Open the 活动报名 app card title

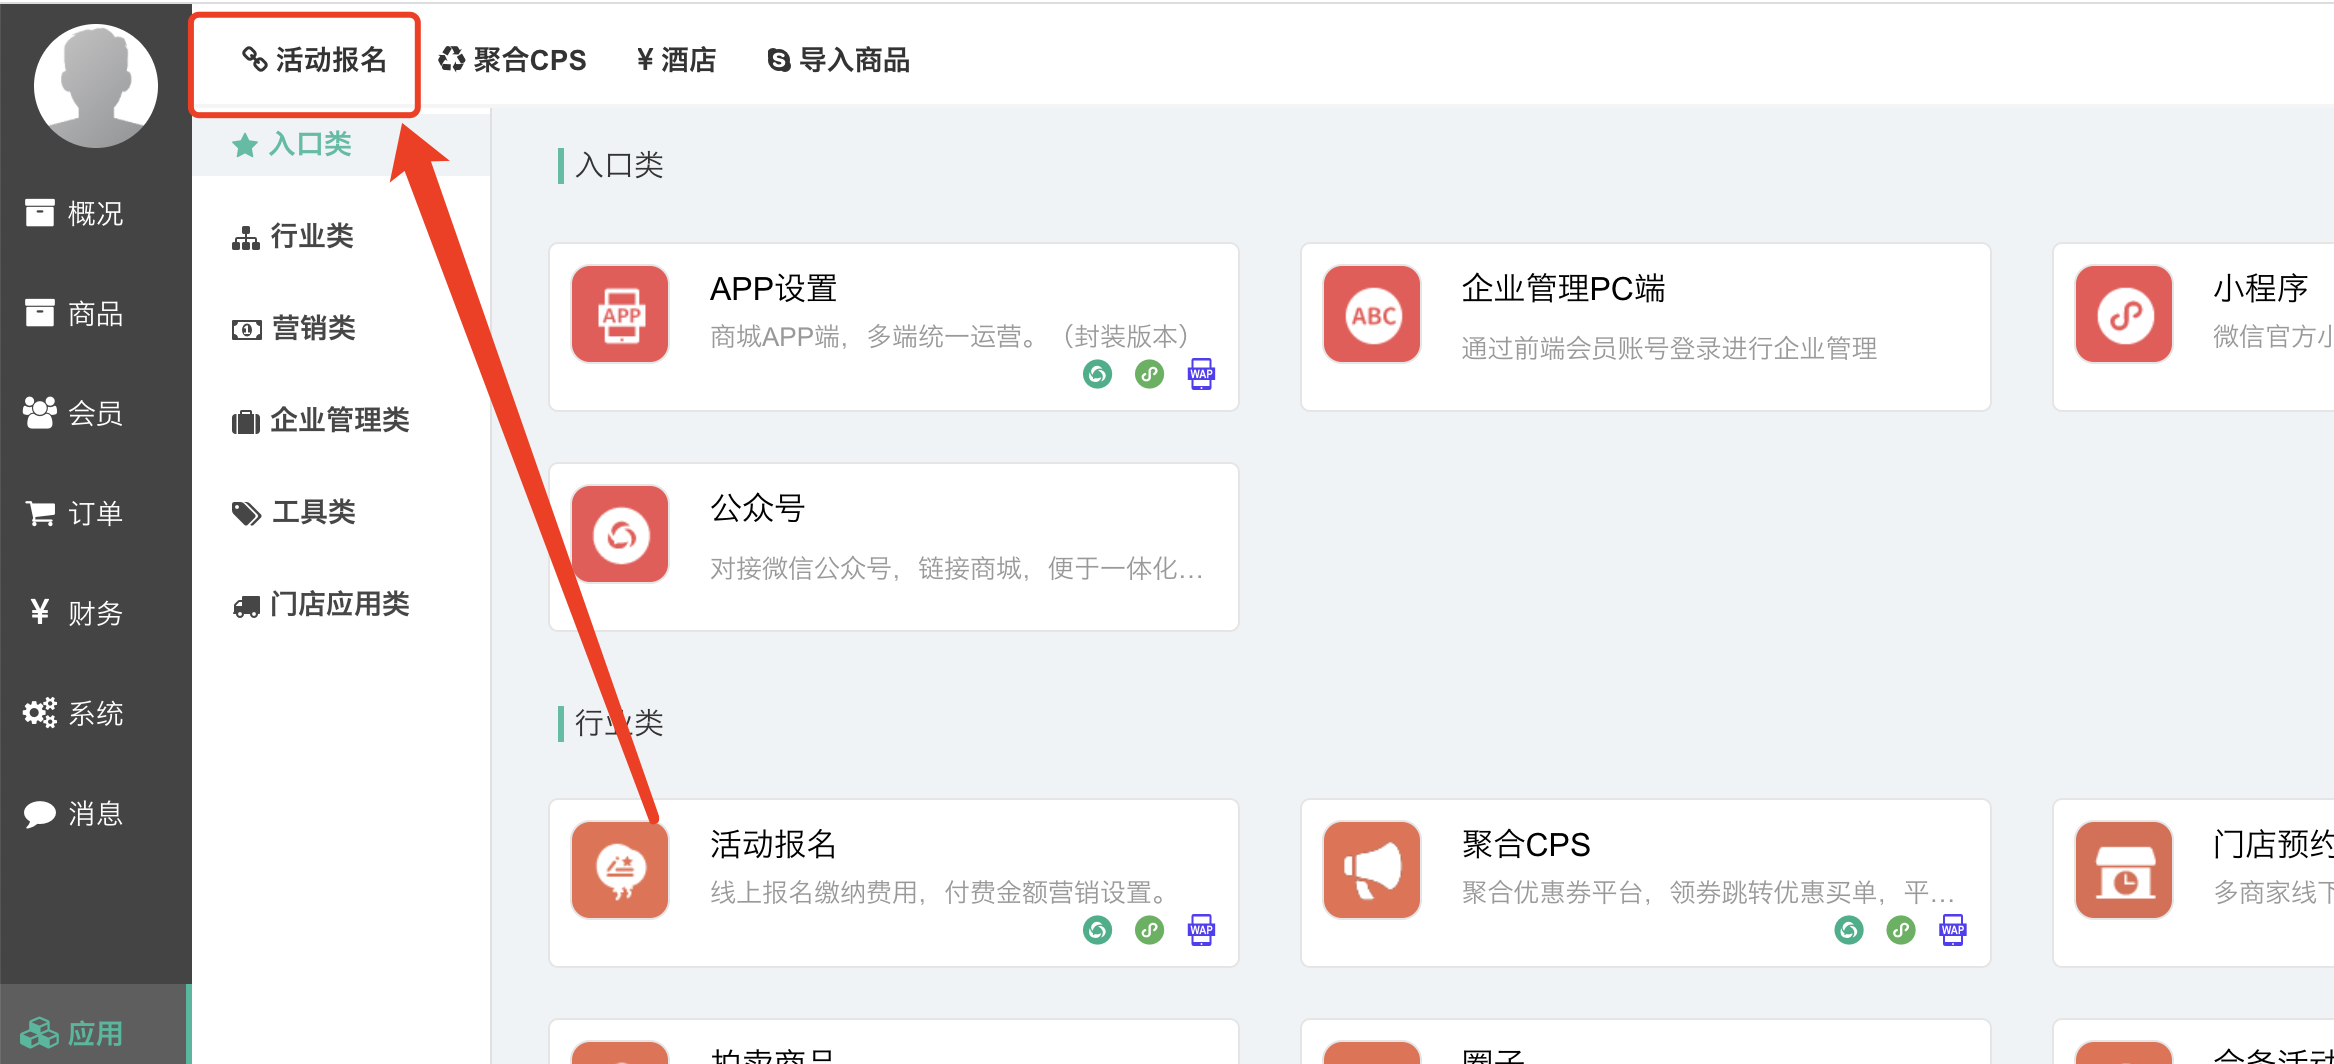[773, 845]
